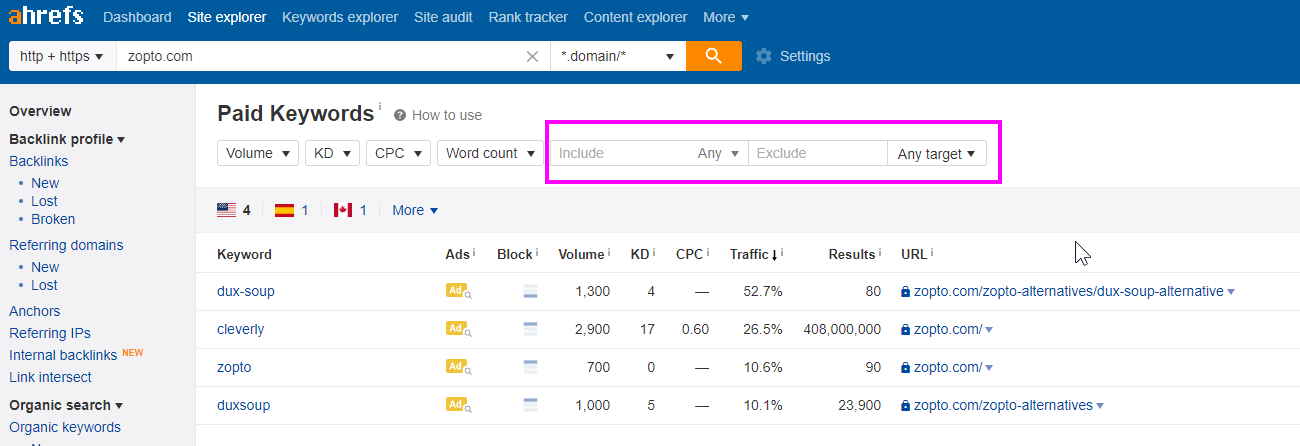Click the block position icon for cleverly
Screen dimensions: 1300x446
tap(531, 329)
